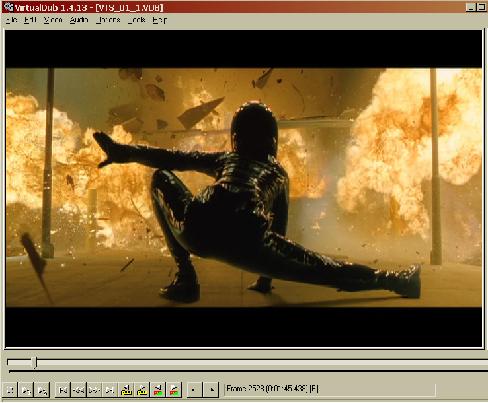Open the File menu
The width and height of the screenshot is (488, 403).
(x=11, y=20)
